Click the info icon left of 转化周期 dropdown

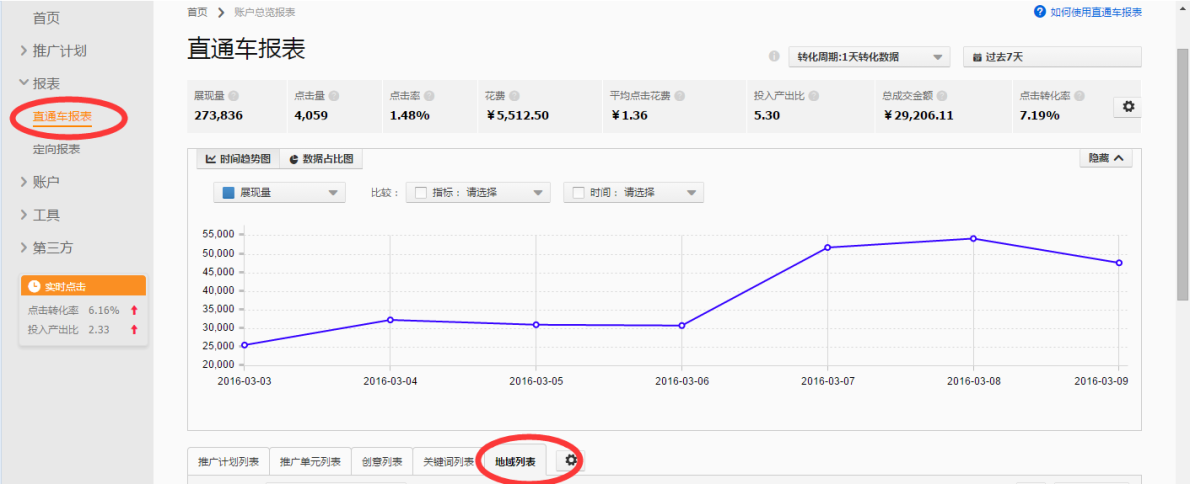pos(774,57)
